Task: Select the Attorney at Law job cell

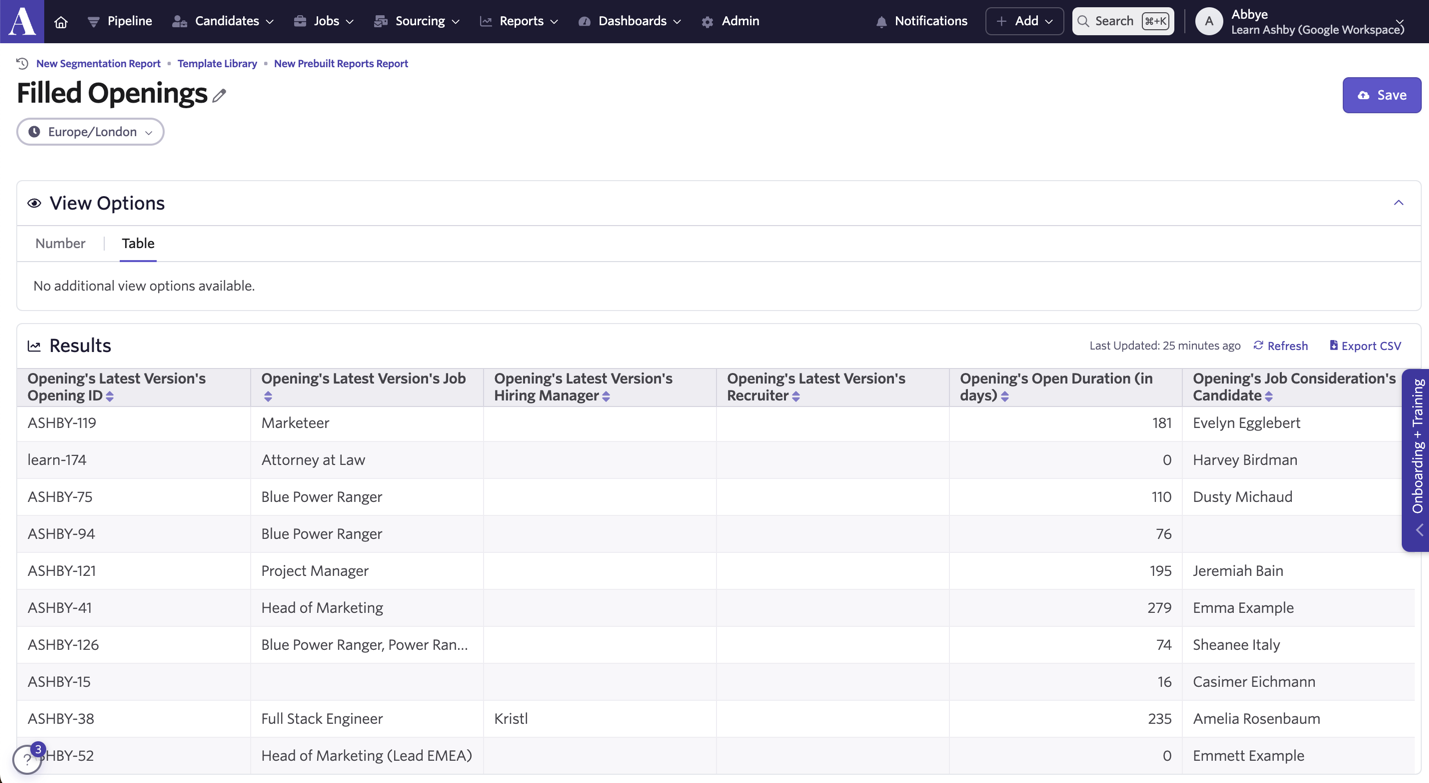Action: click(x=367, y=460)
